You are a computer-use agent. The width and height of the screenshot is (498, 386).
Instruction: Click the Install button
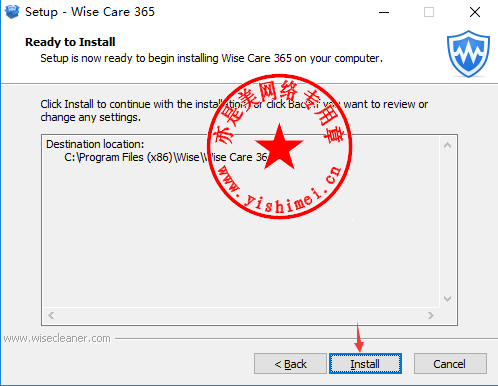click(365, 364)
